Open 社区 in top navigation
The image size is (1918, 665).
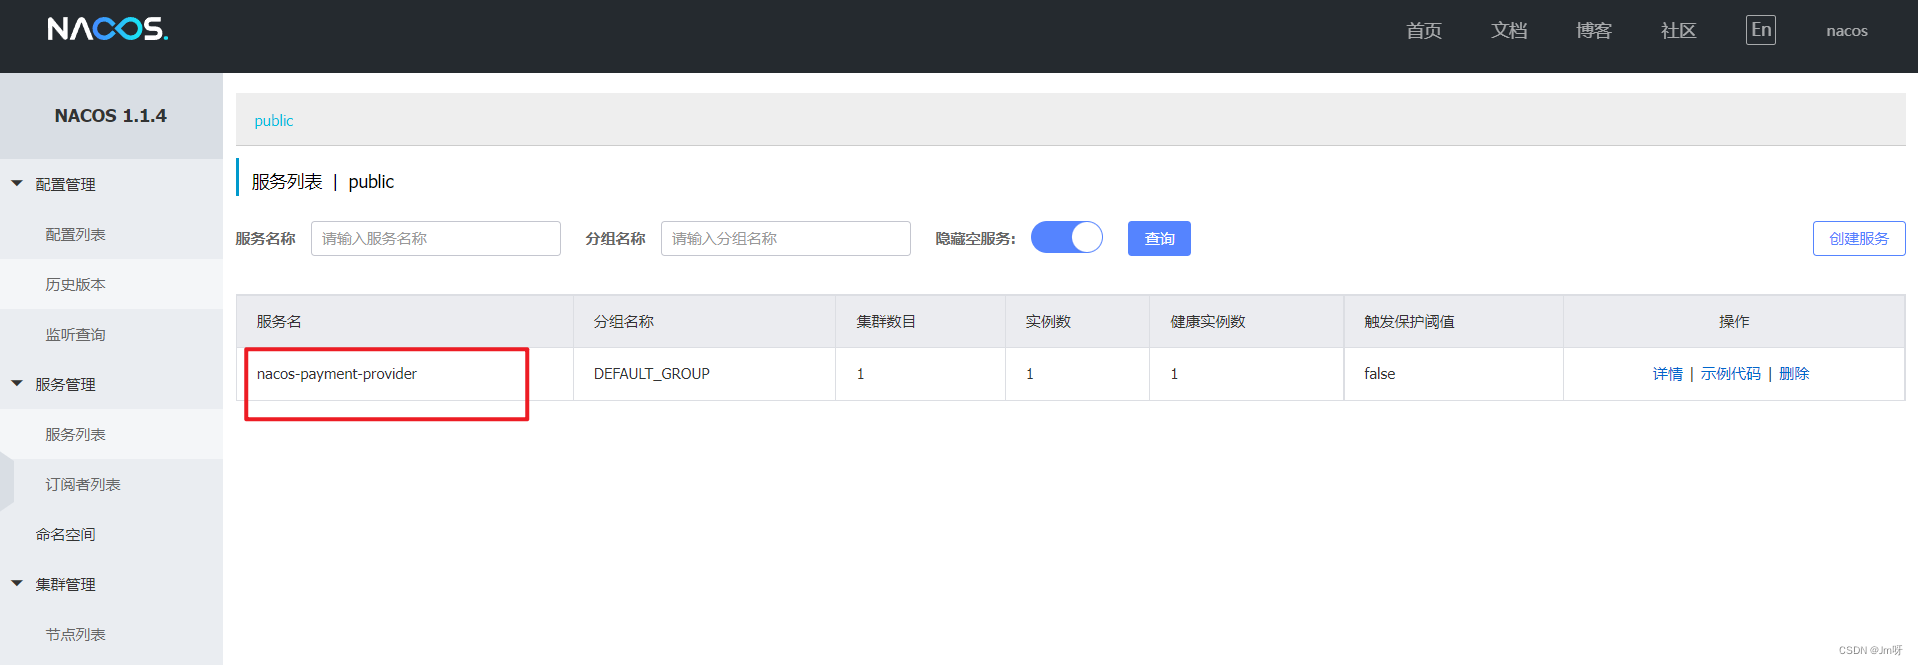(x=1679, y=31)
